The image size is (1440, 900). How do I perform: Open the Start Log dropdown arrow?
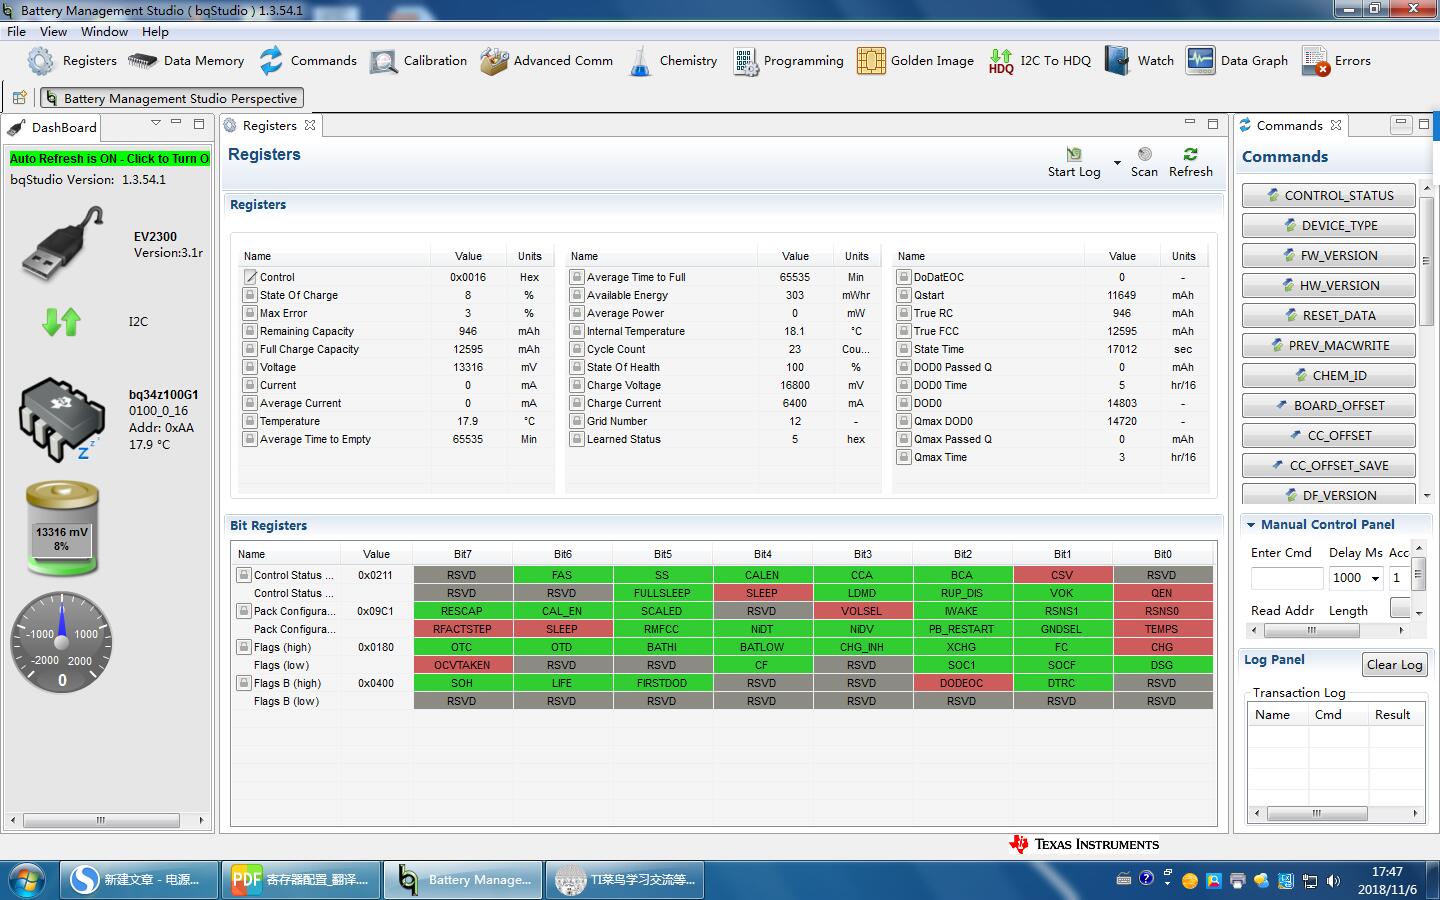[x=1116, y=162]
